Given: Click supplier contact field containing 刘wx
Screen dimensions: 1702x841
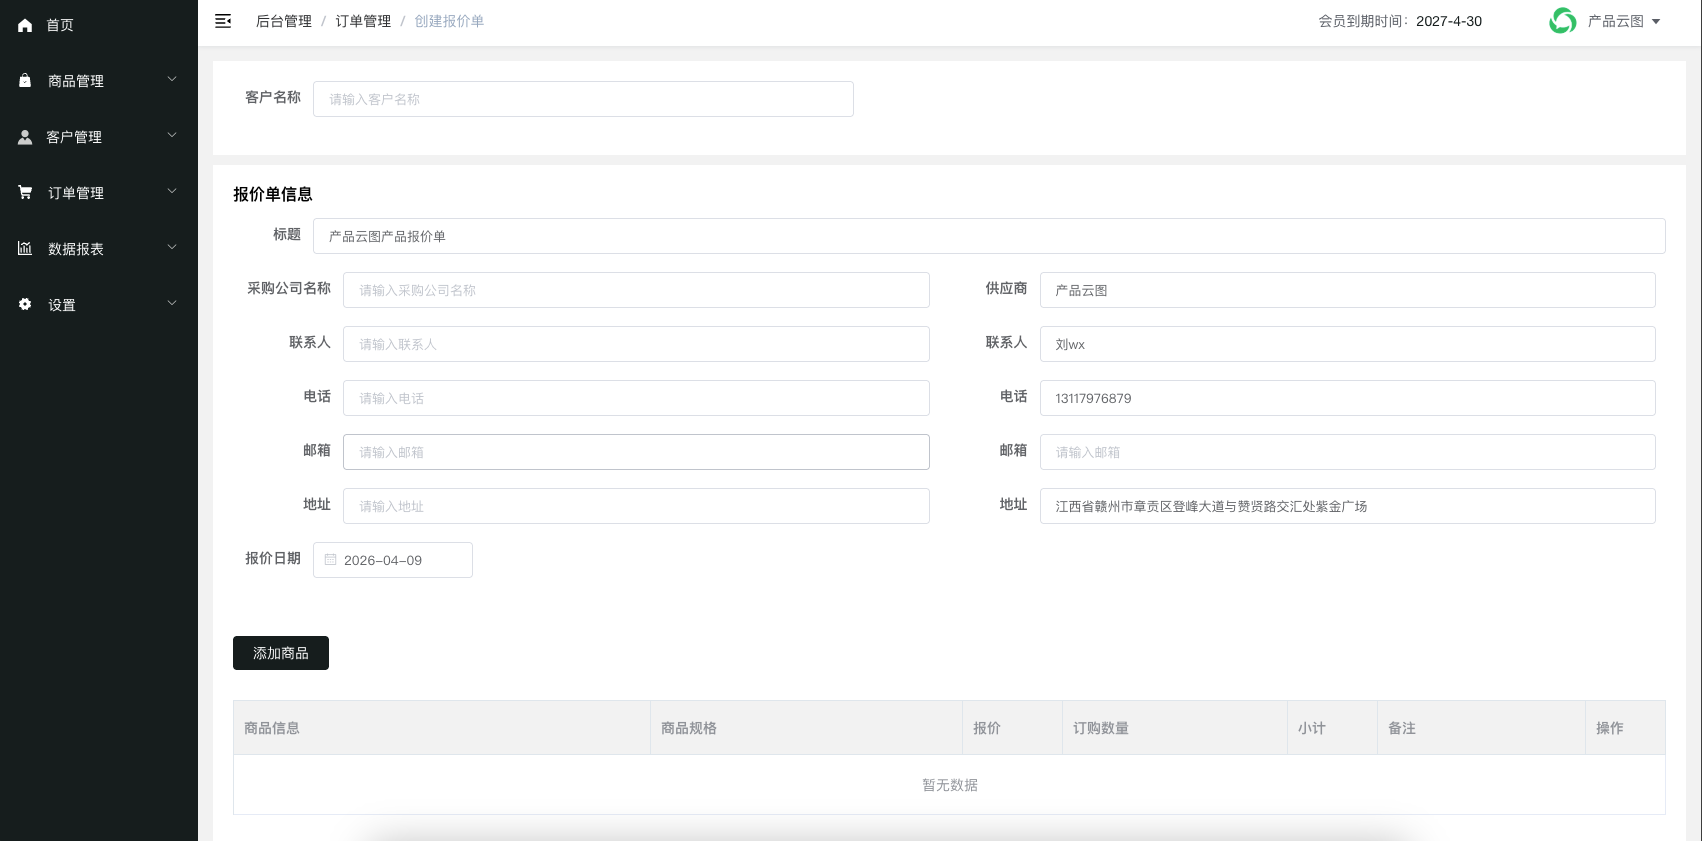Looking at the screenshot, I should click(x=1348, y=344).
